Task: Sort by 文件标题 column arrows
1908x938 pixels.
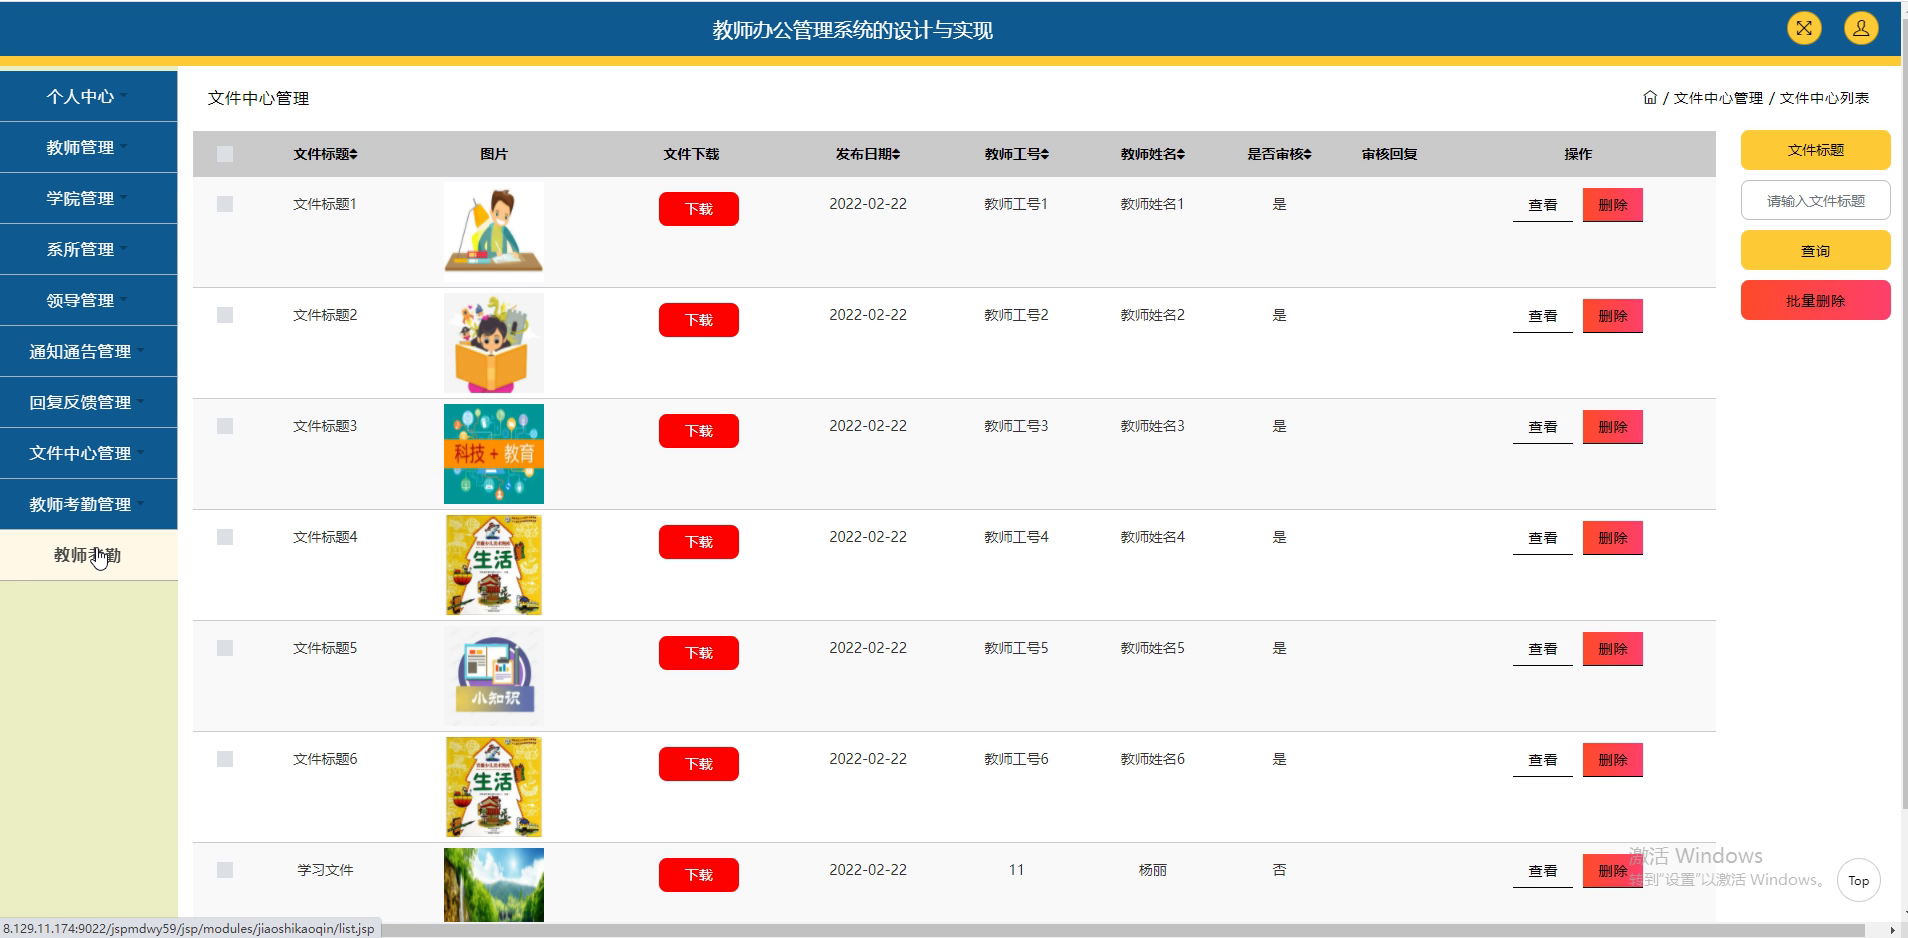Action: 354,154
